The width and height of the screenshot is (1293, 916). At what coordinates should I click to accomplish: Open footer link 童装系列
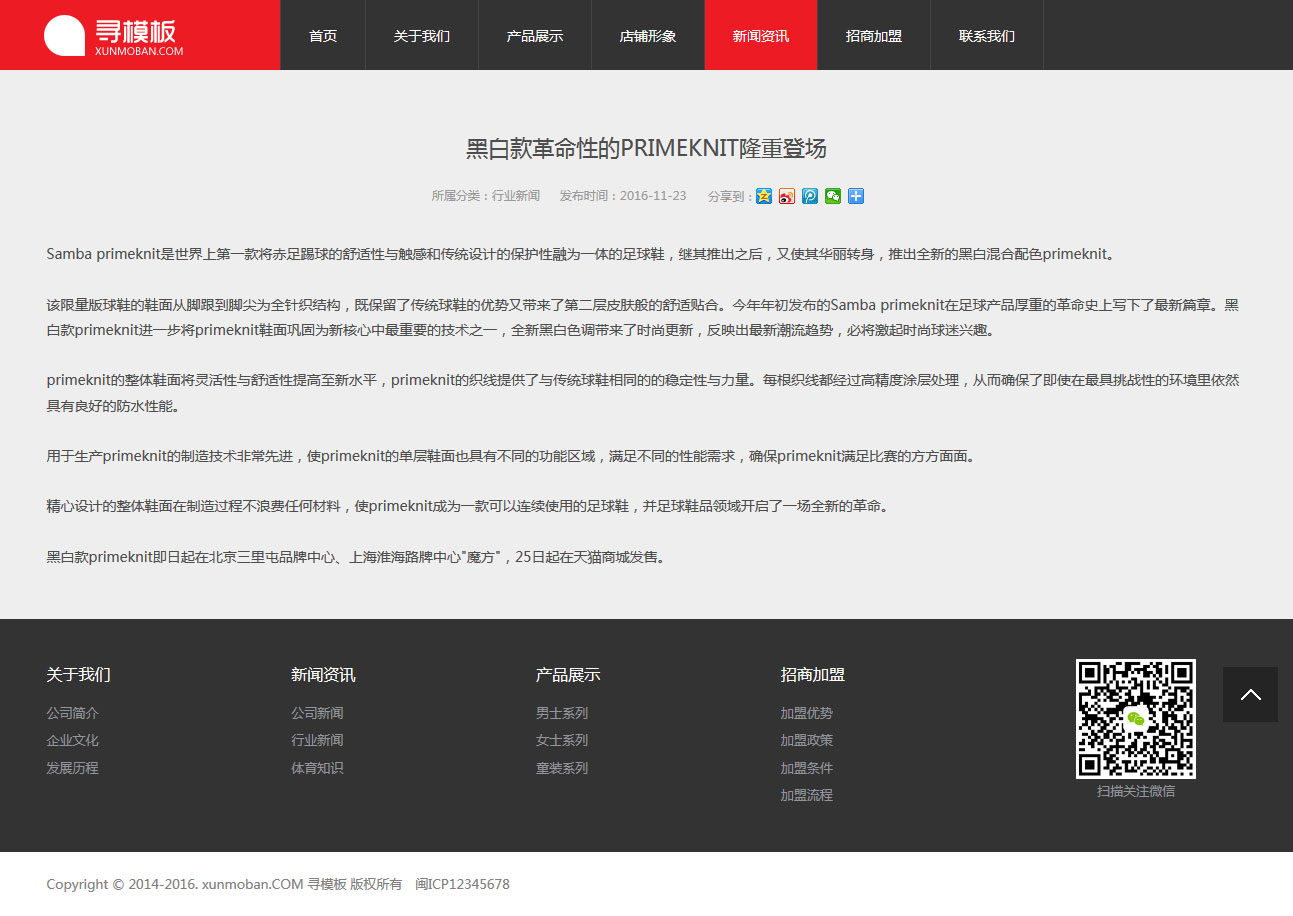click(562, 768)
